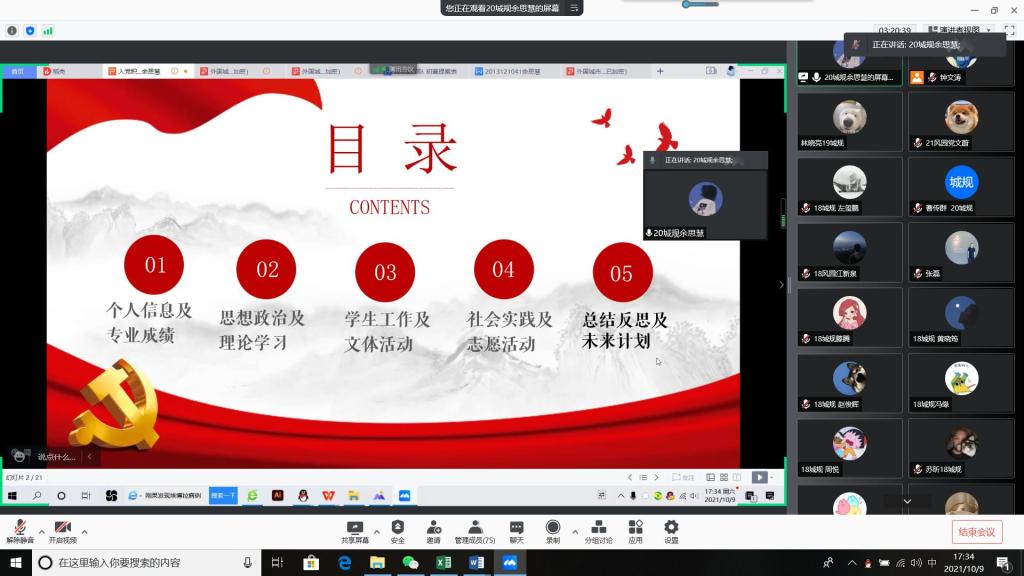Enter fullscreen via top-right fullscreen icon

1010,31
